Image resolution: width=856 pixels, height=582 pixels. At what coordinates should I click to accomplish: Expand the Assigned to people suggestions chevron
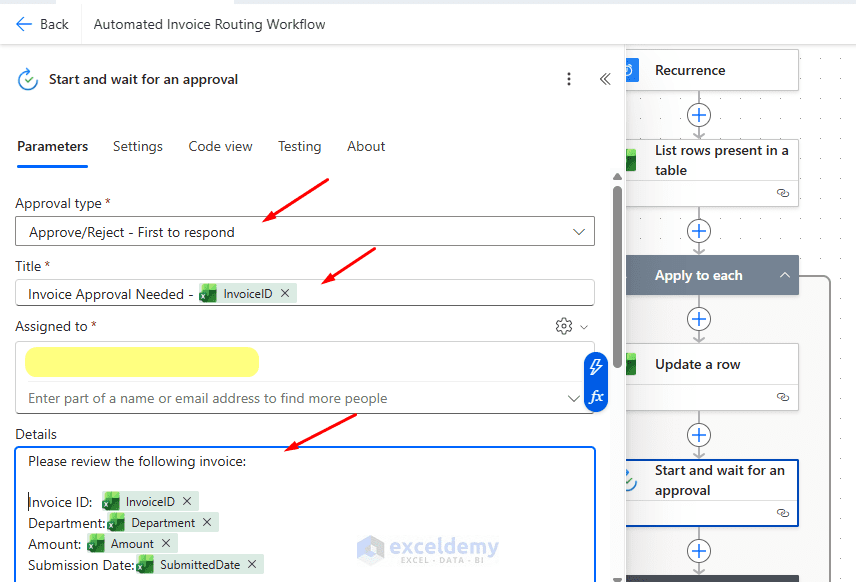pyautogui.click(x=573, y=398)
